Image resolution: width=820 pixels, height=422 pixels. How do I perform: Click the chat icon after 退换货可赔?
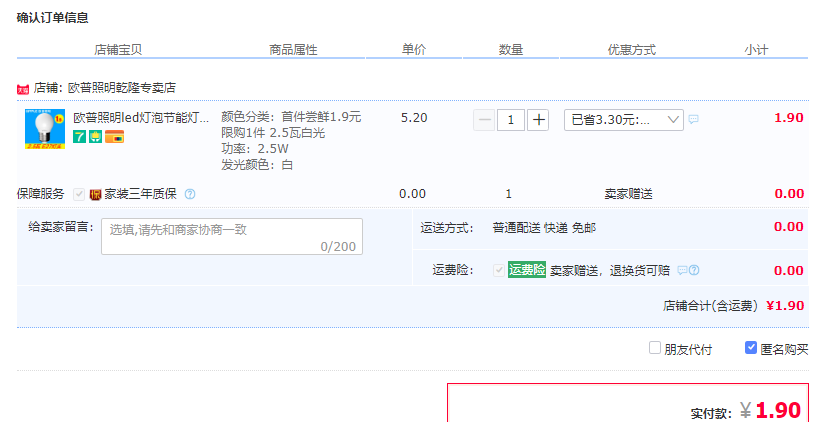tap(682, 270)
